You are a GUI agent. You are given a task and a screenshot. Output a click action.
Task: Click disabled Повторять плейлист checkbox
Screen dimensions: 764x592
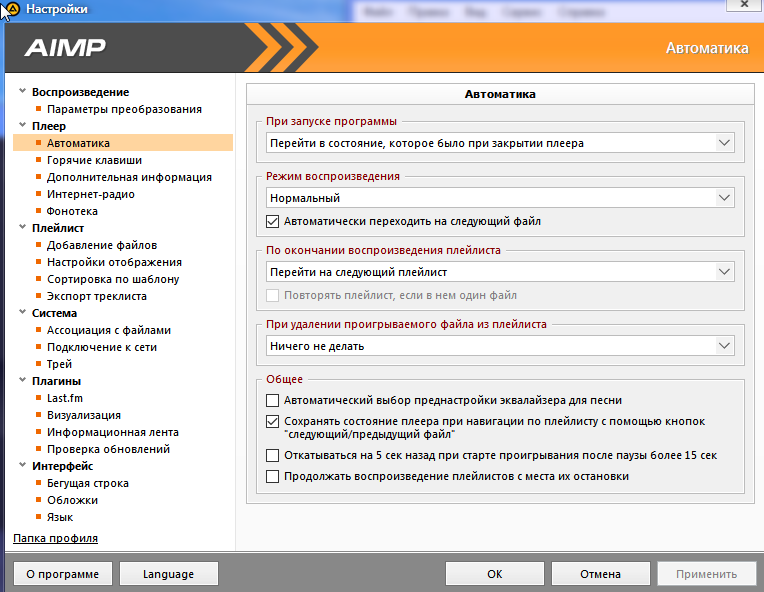pyautogui.click(x=272, y=295)
